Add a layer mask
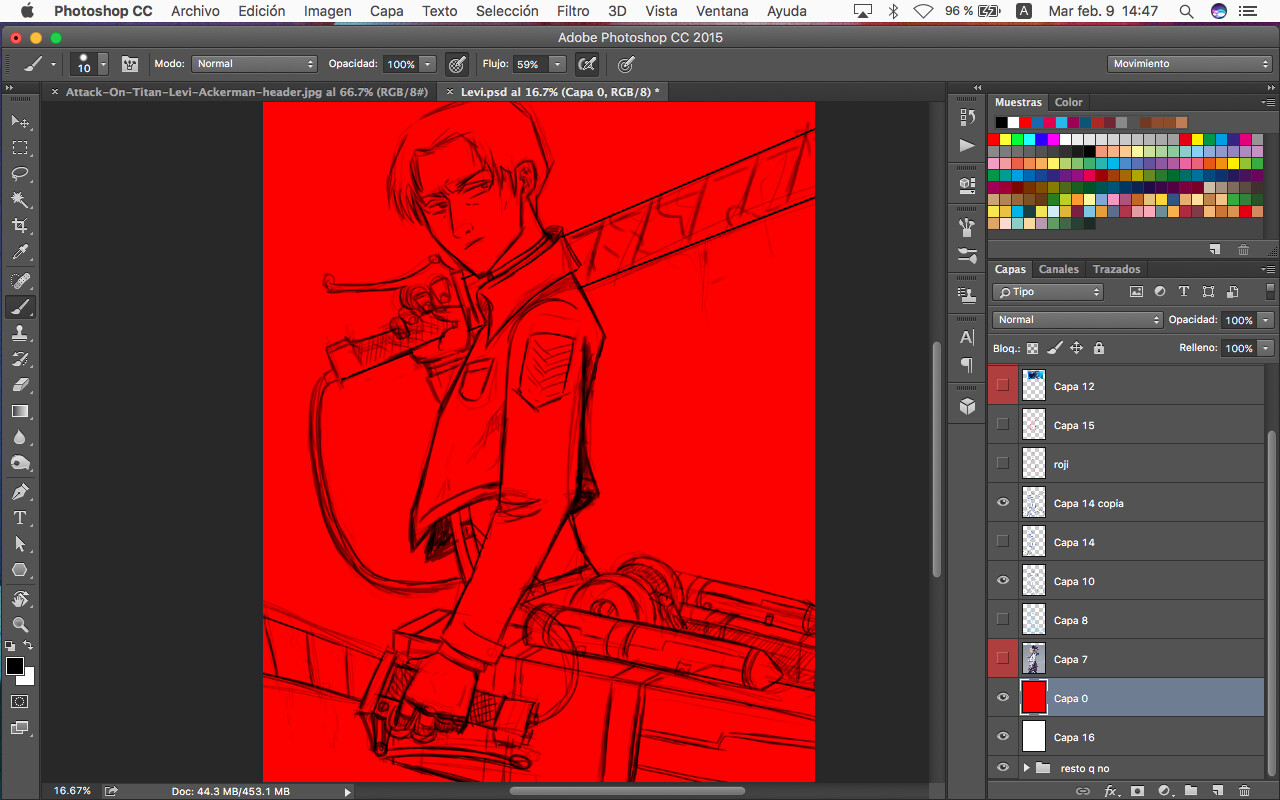Viewport: 1280px width, 800px height. point(1137,790)
